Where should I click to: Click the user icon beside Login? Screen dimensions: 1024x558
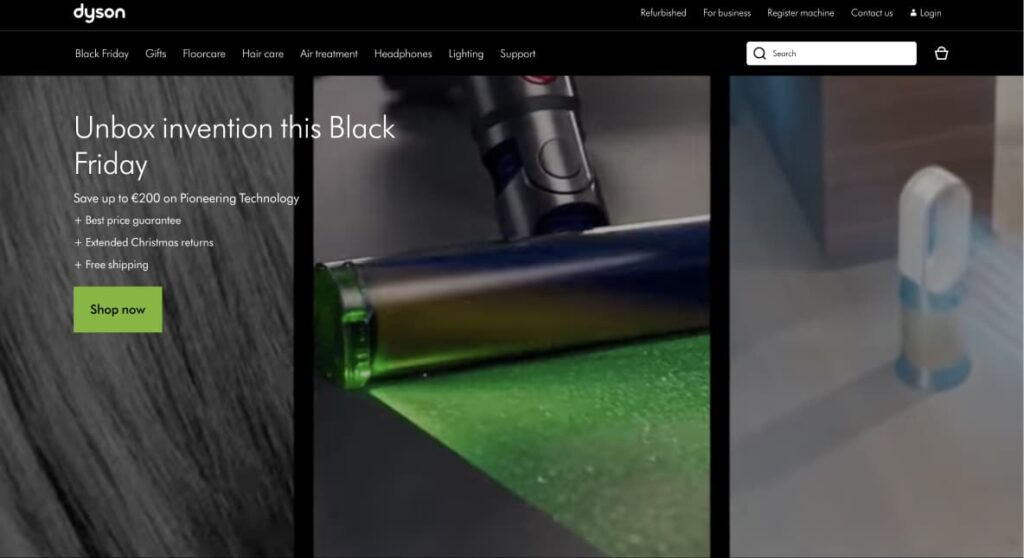pyautogui.click(x=913, y=13)
